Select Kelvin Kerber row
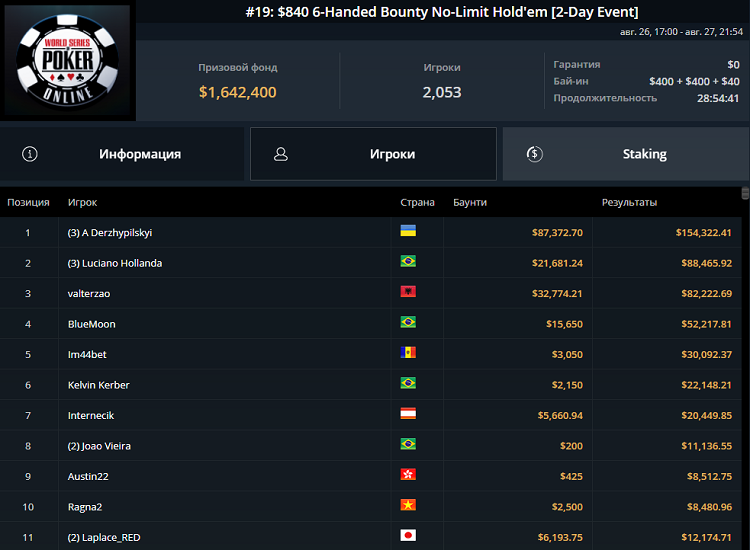The image size is (750, 550). pyautogui.click(x=98, y=385)
